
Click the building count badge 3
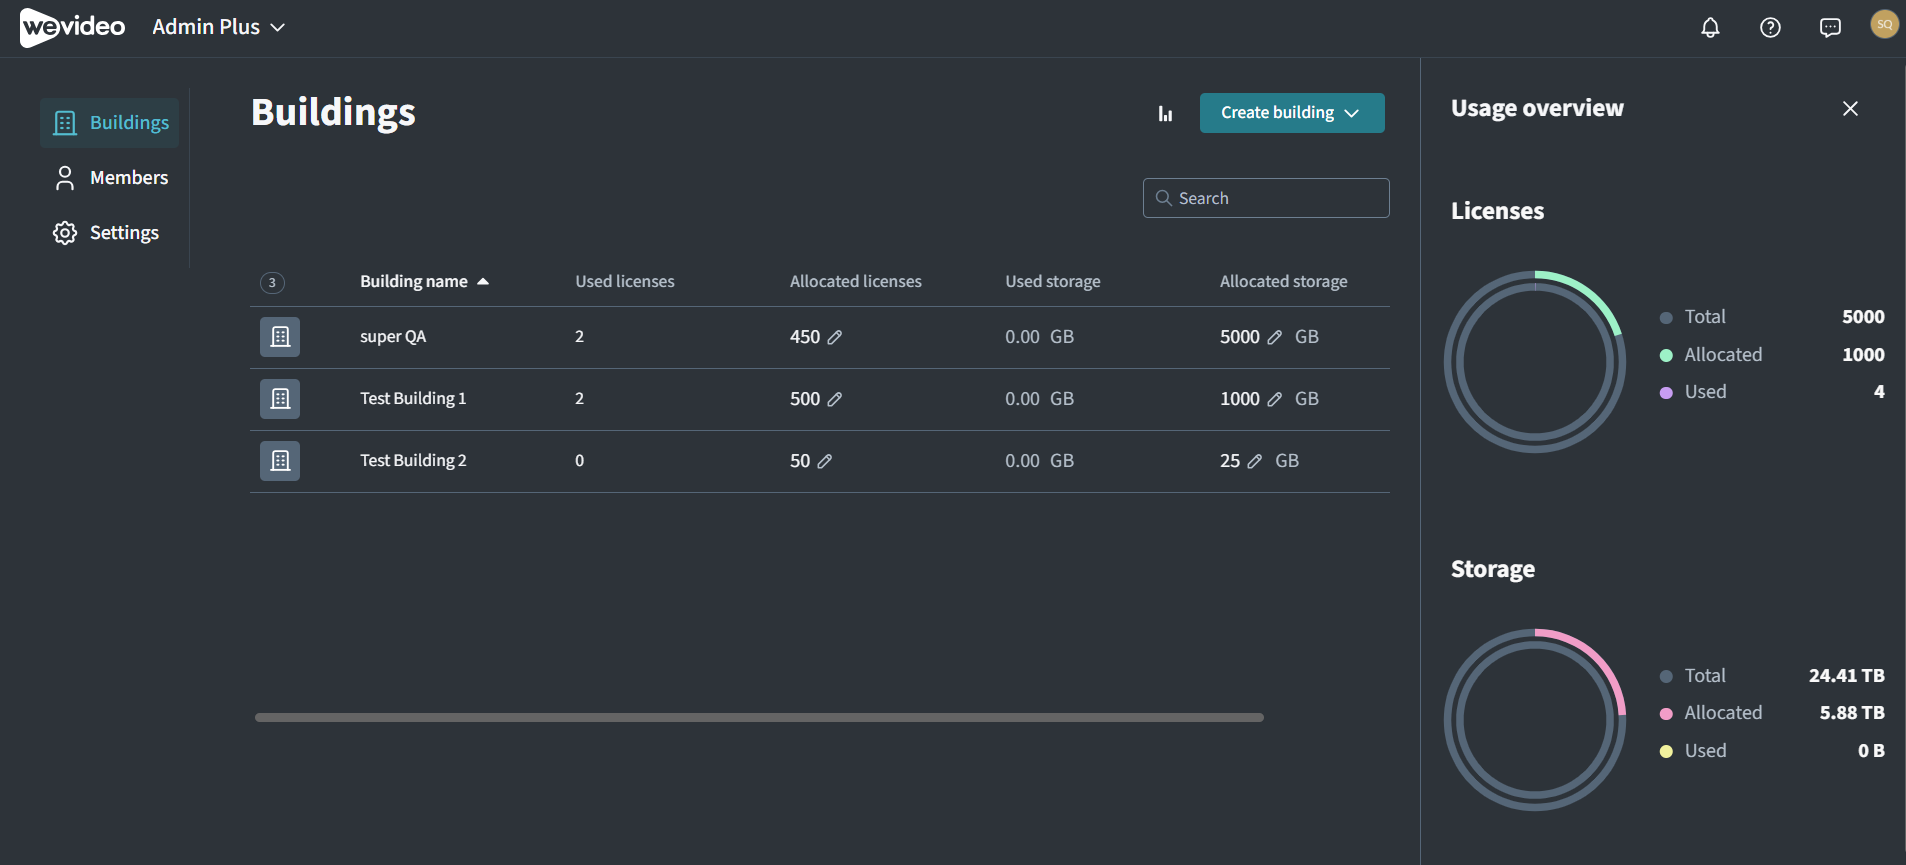272,283
